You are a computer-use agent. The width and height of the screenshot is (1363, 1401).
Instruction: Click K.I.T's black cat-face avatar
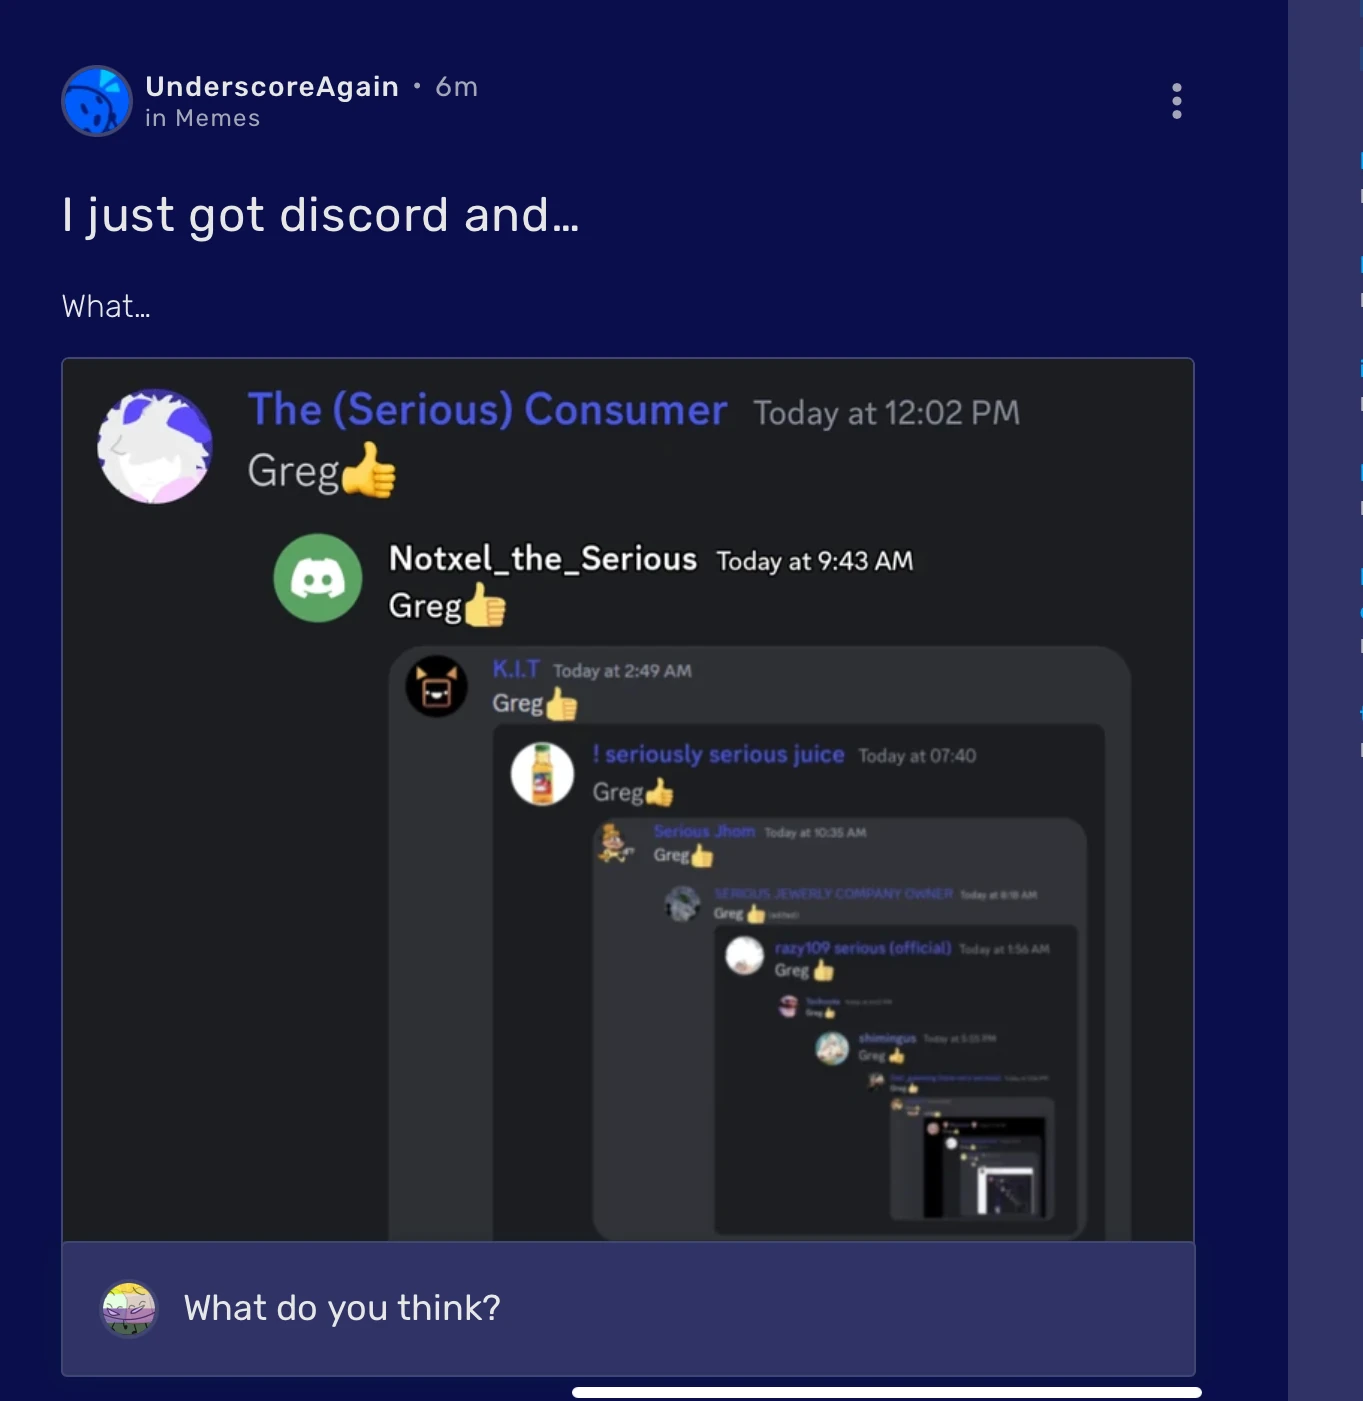437,686
